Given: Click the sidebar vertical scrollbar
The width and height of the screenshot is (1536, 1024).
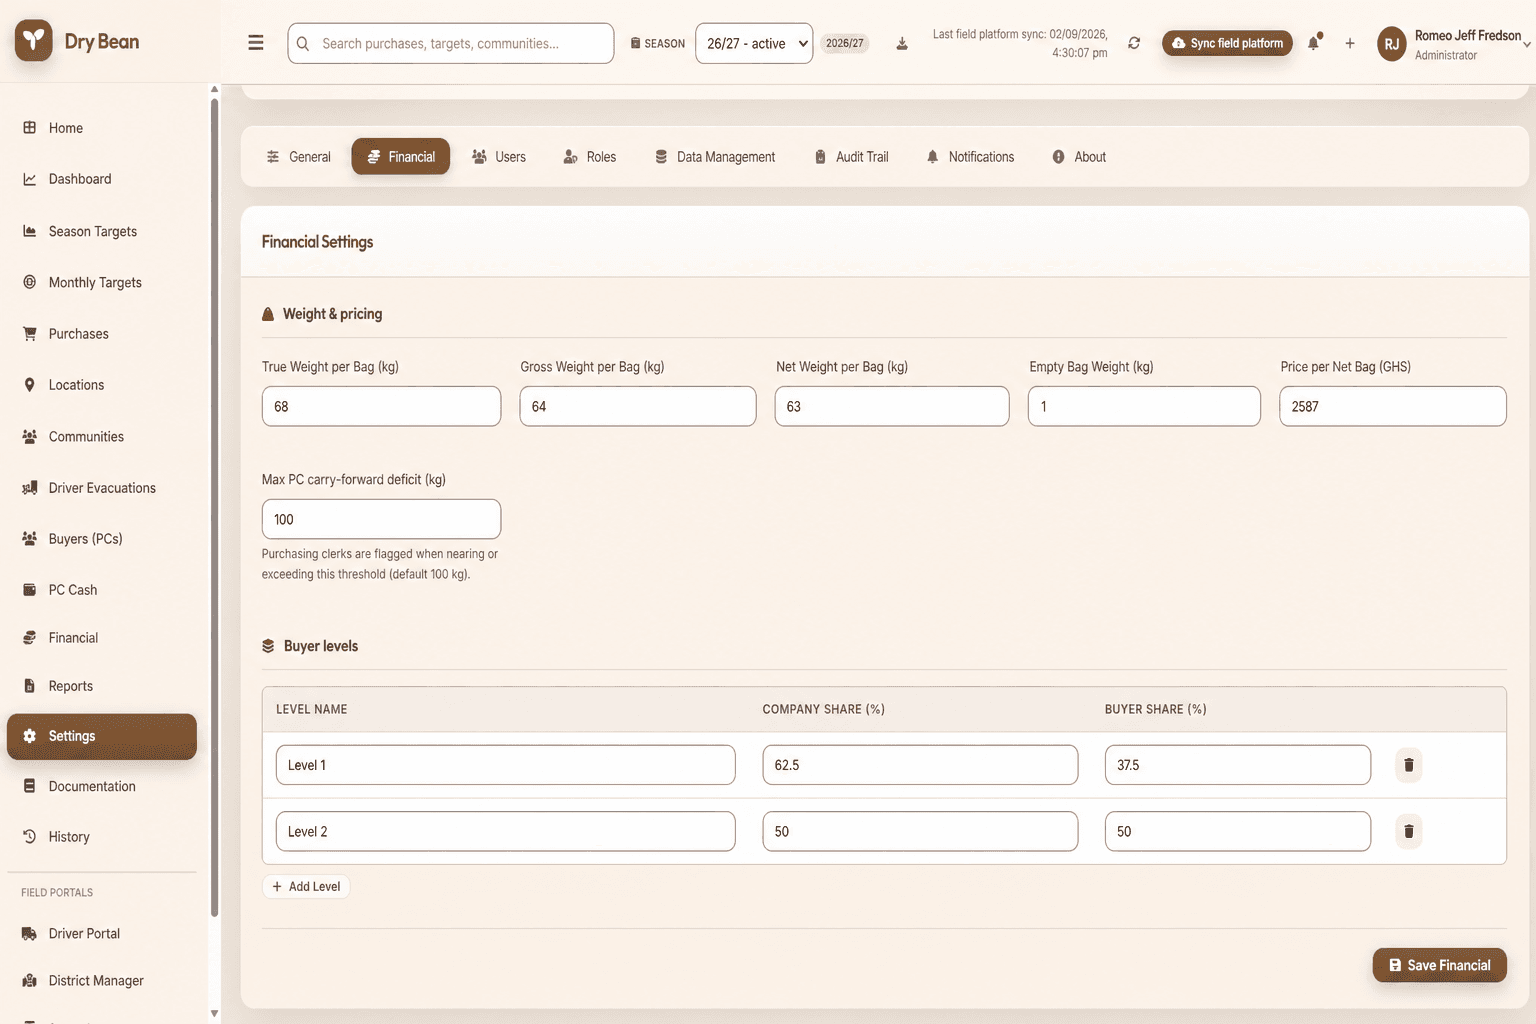Looking at the screenshot, I should (214, 506).
